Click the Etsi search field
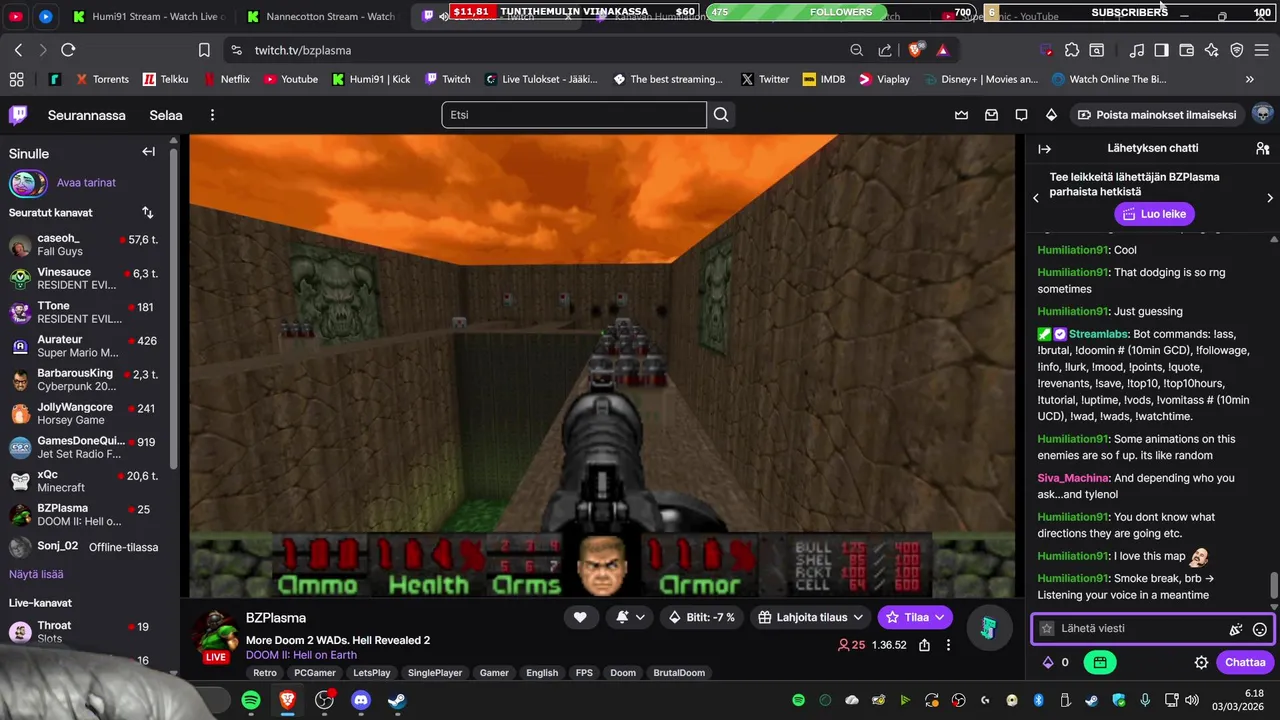The height and width of the screenshot is (720, 1280). point(574,115)
